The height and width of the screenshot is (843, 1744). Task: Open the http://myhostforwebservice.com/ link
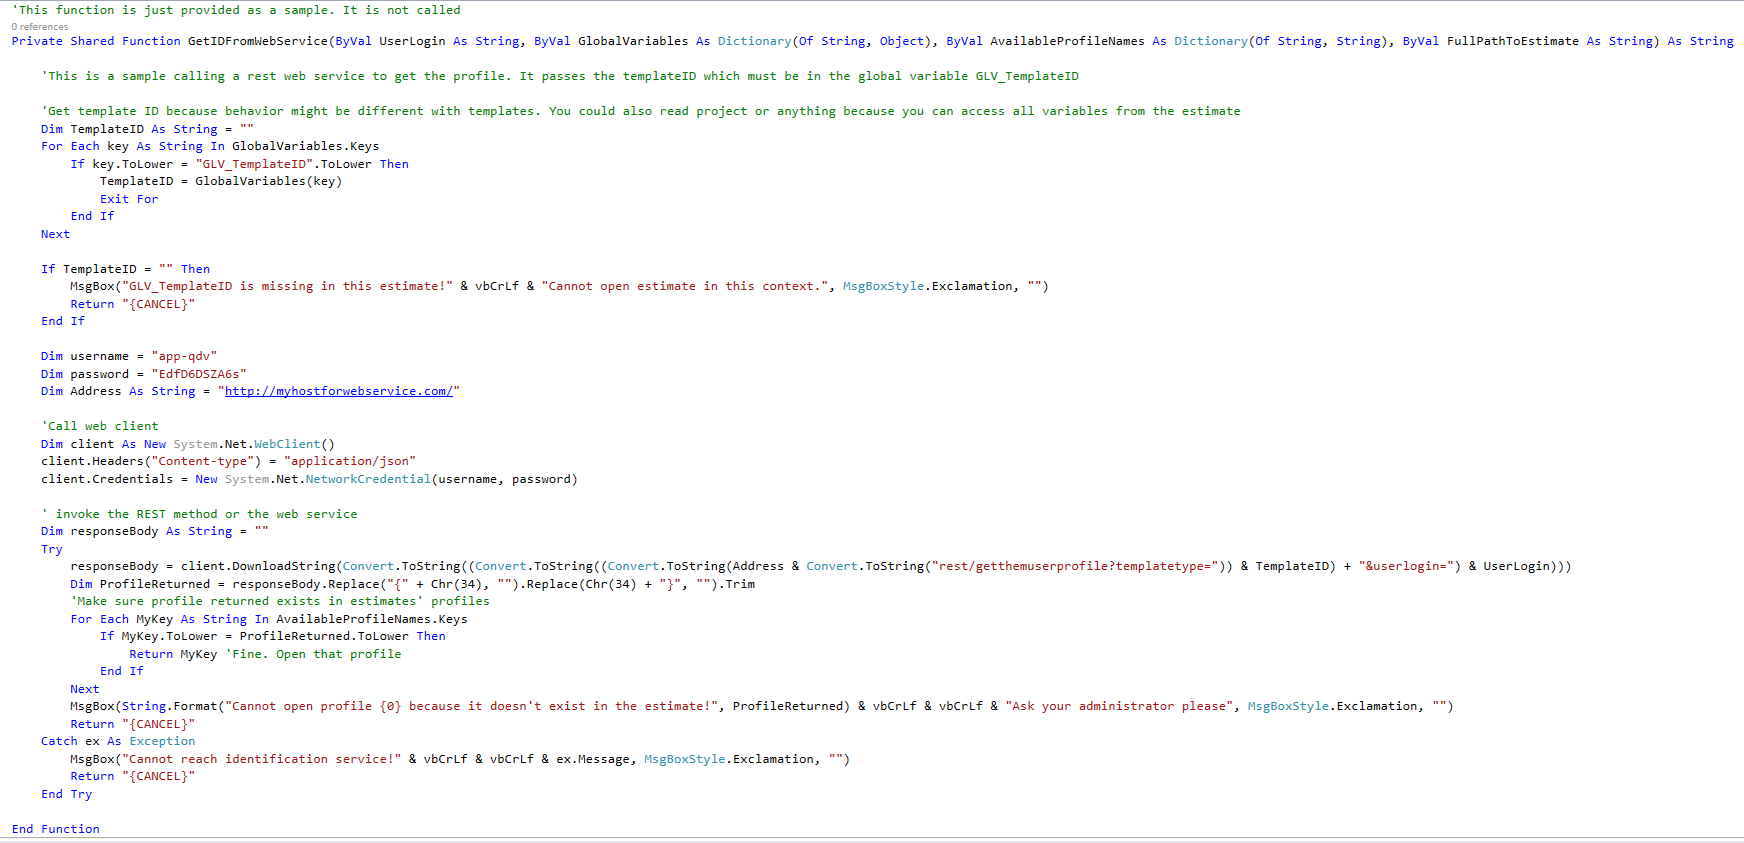point(339,391)
